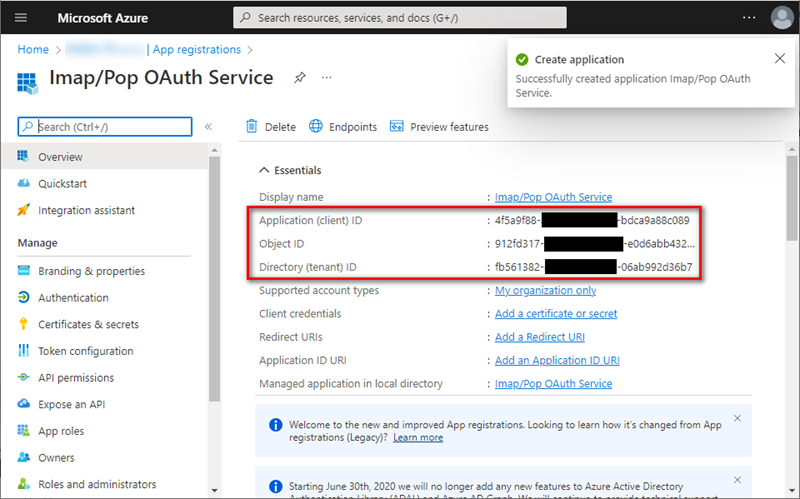This screenshot has width=800, height=499.
Task: Select Authentication in Manage menu
Action: (73, 298)
